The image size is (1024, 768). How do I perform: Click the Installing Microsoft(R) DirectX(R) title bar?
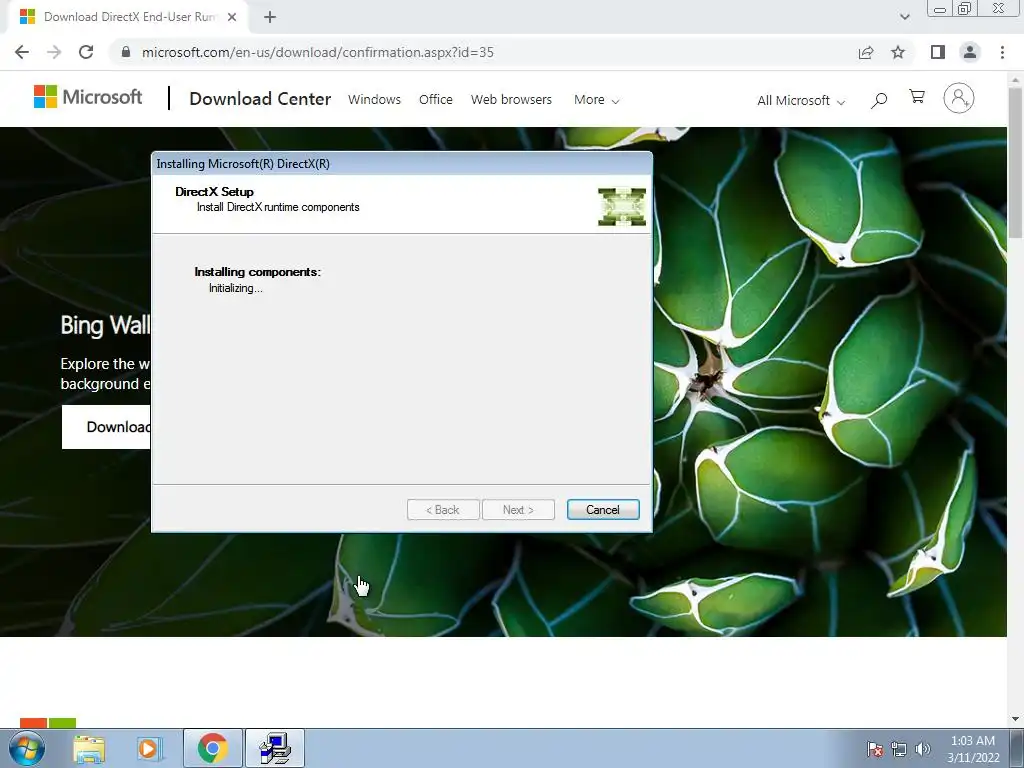402,164
